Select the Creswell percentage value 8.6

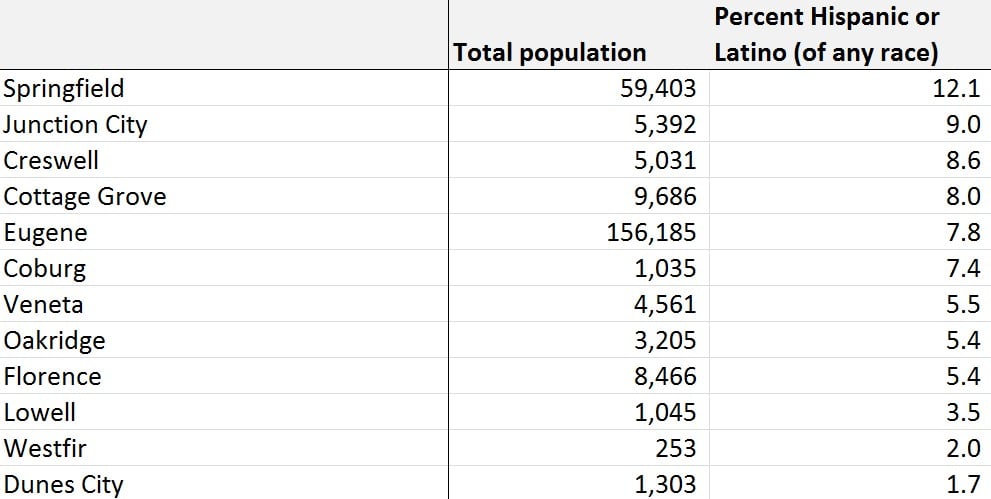click(x=849, y=160)
